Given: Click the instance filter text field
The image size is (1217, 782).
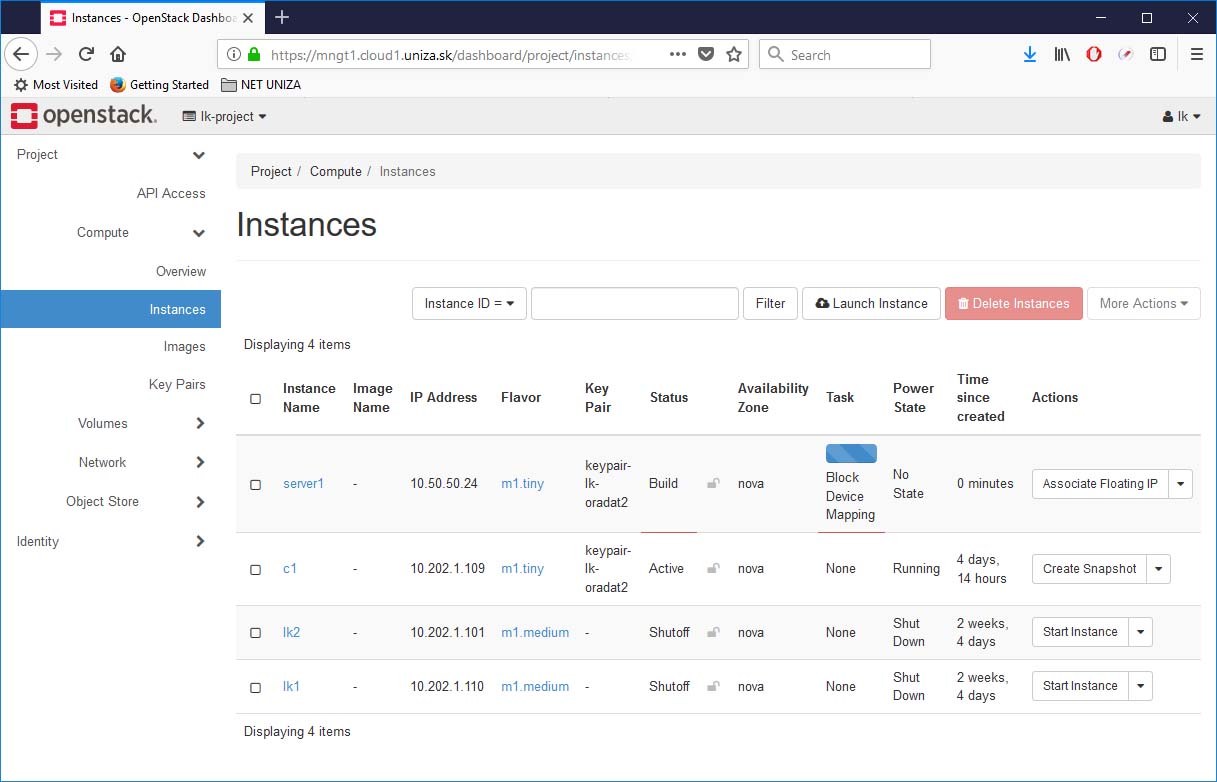Looking at the screenshot, I should [x=635, y=303].
